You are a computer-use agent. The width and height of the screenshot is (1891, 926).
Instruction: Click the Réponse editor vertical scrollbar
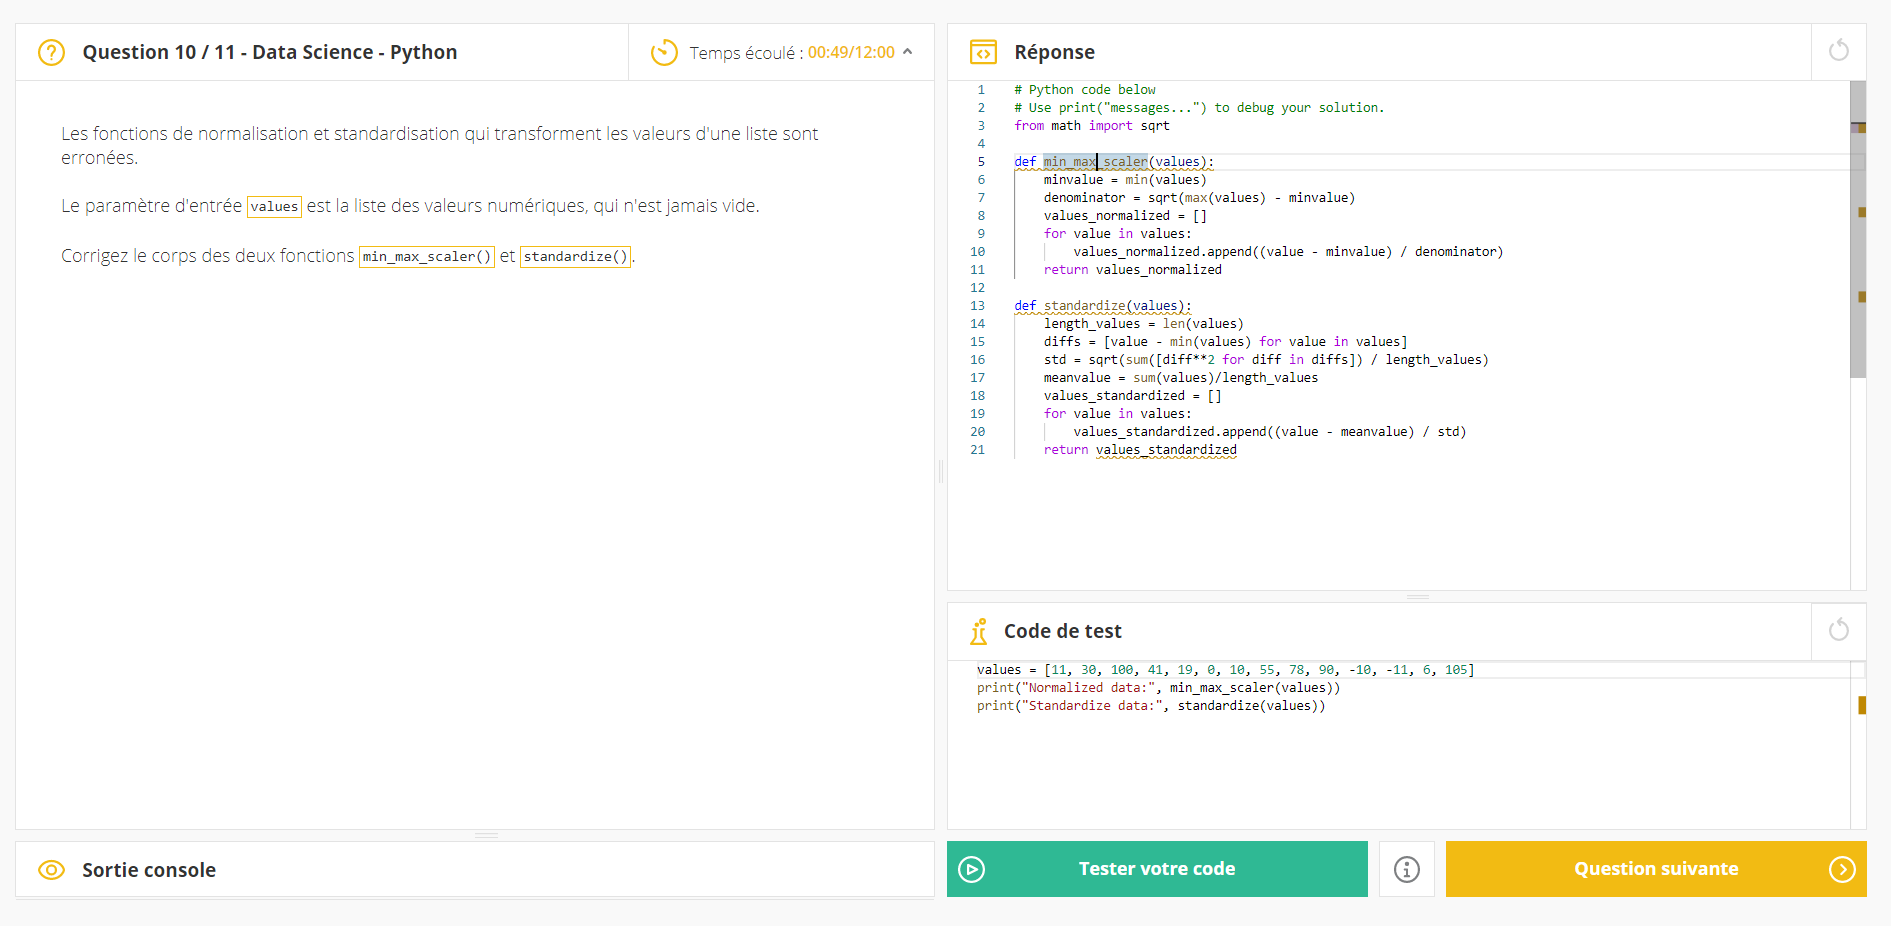point(1858,230)
